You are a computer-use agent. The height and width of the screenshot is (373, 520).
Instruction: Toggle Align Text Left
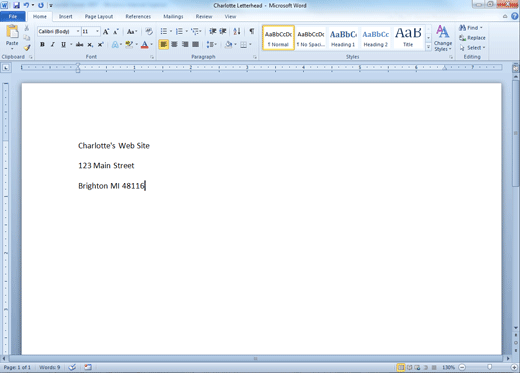(x=163, y=44)
